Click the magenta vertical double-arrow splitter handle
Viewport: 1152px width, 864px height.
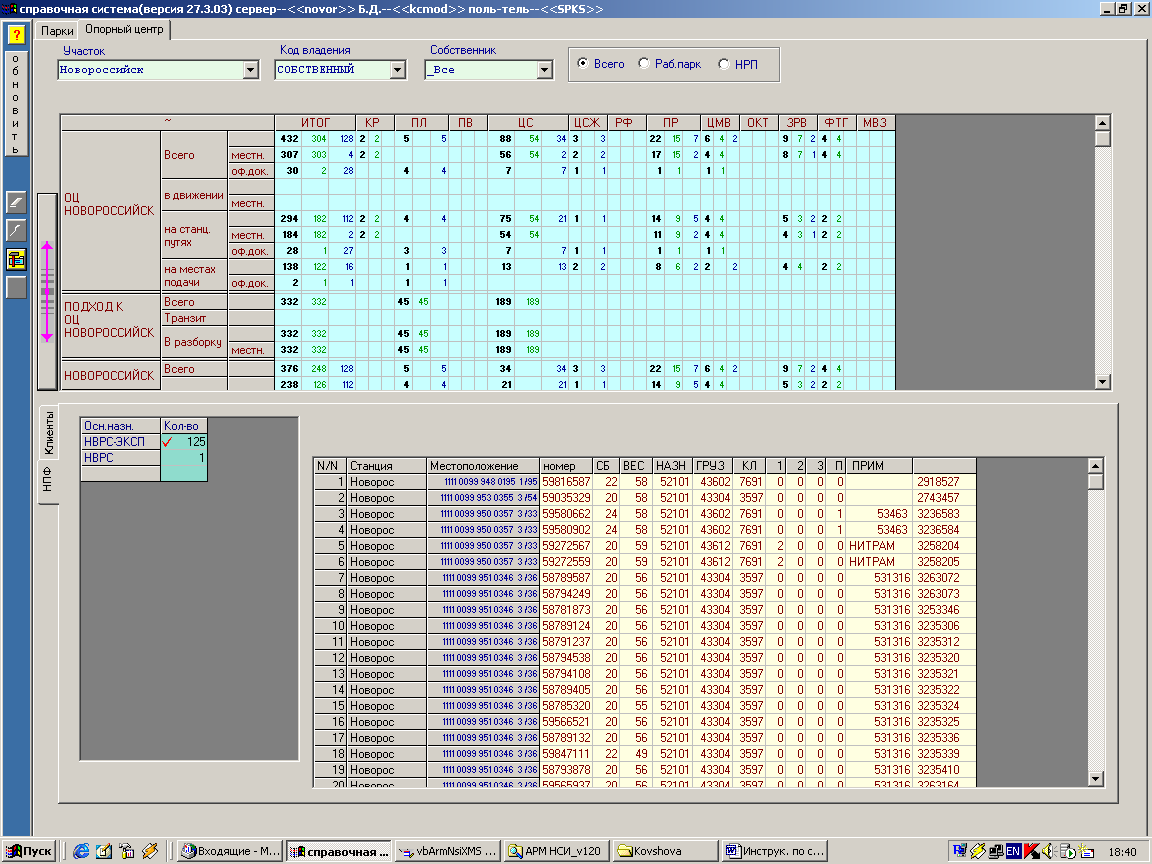47,292
